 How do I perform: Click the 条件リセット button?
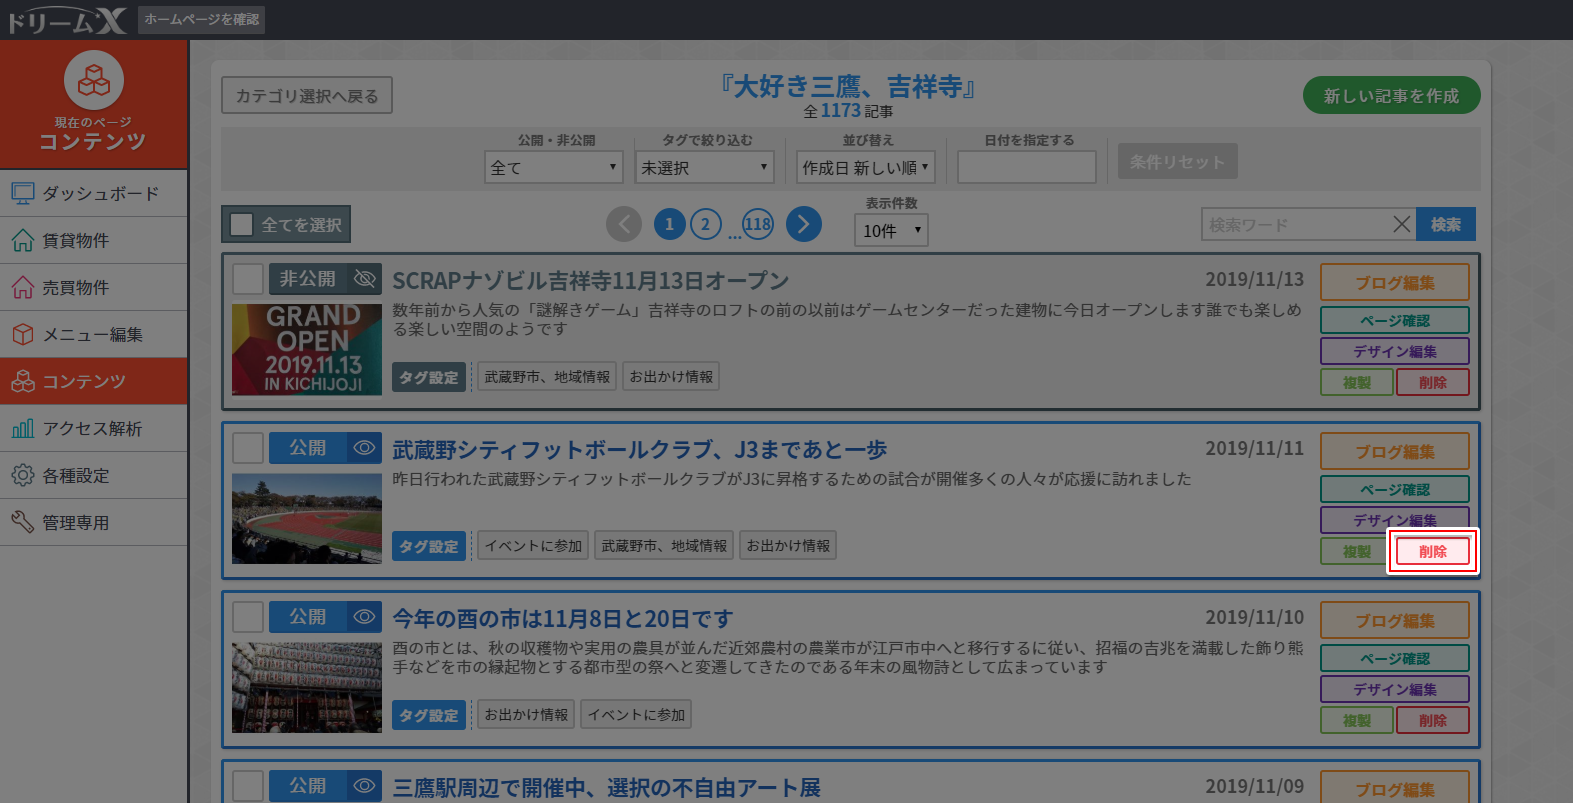tap(1177, 161)
